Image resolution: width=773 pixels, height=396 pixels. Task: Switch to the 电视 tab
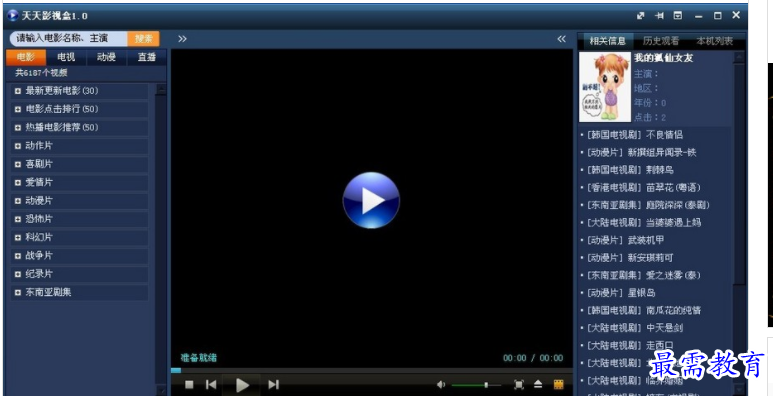(x=66, y=57)
